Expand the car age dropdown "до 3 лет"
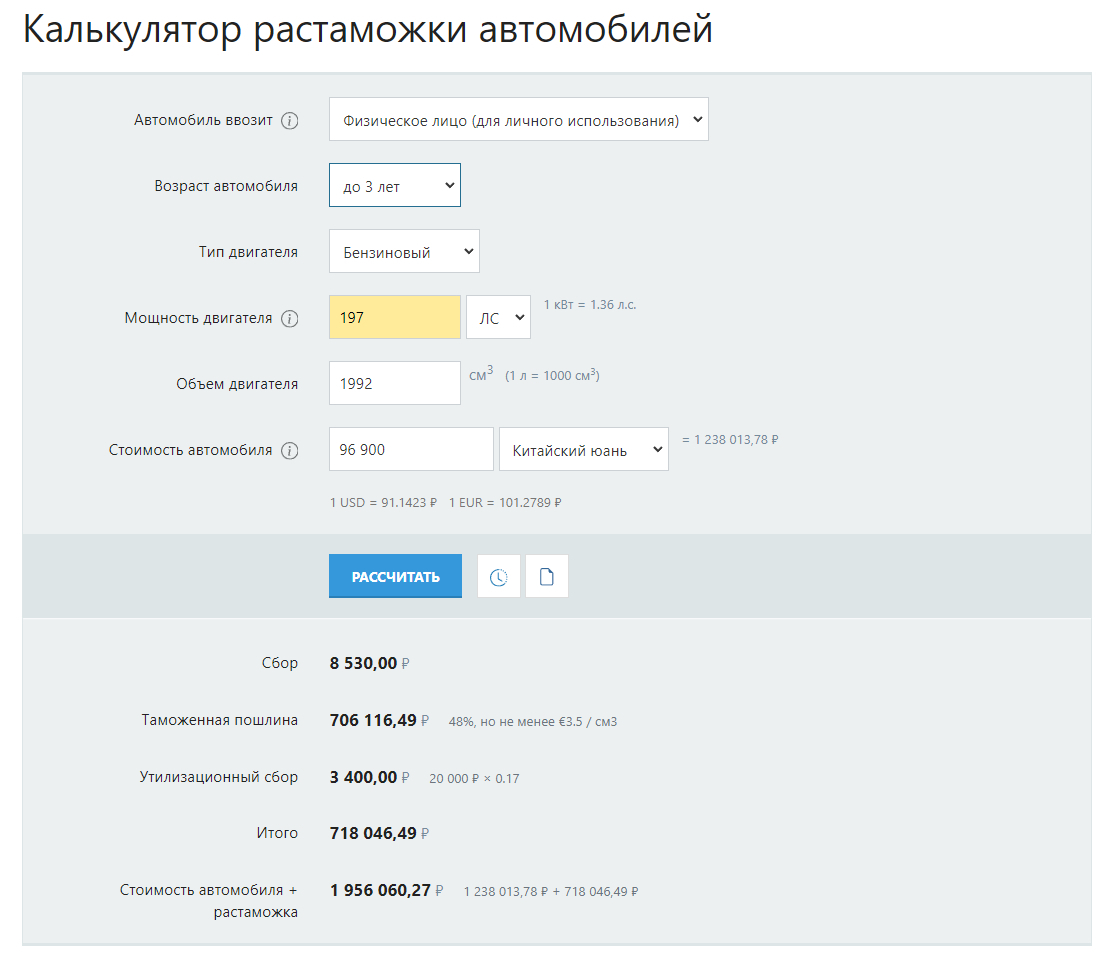This screenshot has width=1100, height=960. (x=395, y=186)
